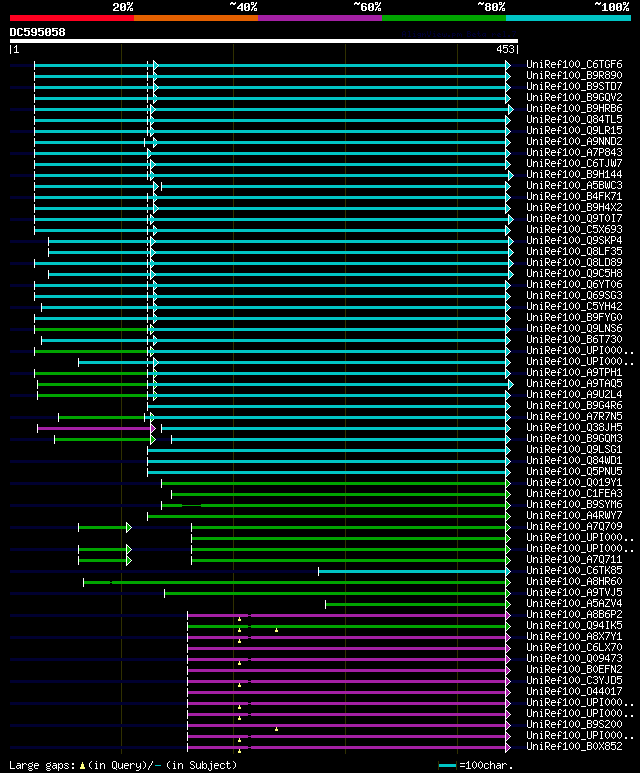This screenshot has width=640, height=773.
Task: Click UniRef100_C6LX70 label
Action: point(574,647)
